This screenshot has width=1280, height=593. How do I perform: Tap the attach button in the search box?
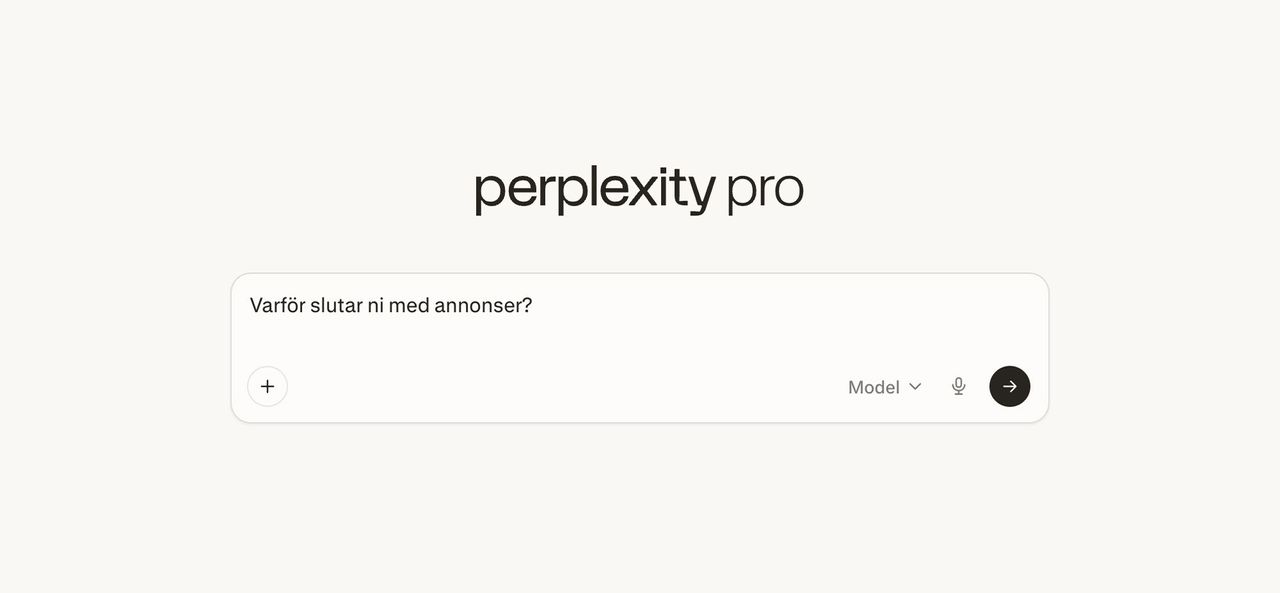[x=267, y=386]
